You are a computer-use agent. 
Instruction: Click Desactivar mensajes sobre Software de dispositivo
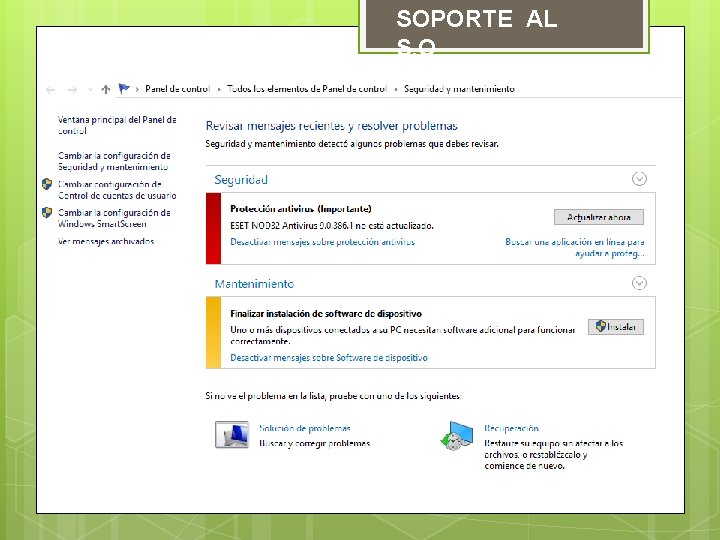pos(329,357)
